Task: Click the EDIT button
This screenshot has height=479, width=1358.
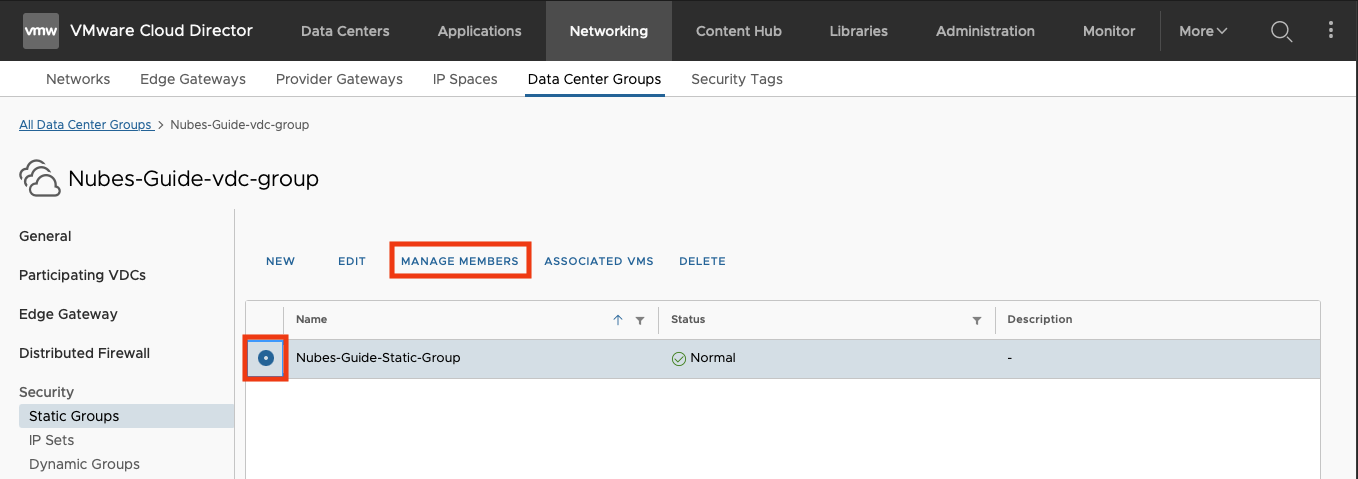Action: [352, 261]
